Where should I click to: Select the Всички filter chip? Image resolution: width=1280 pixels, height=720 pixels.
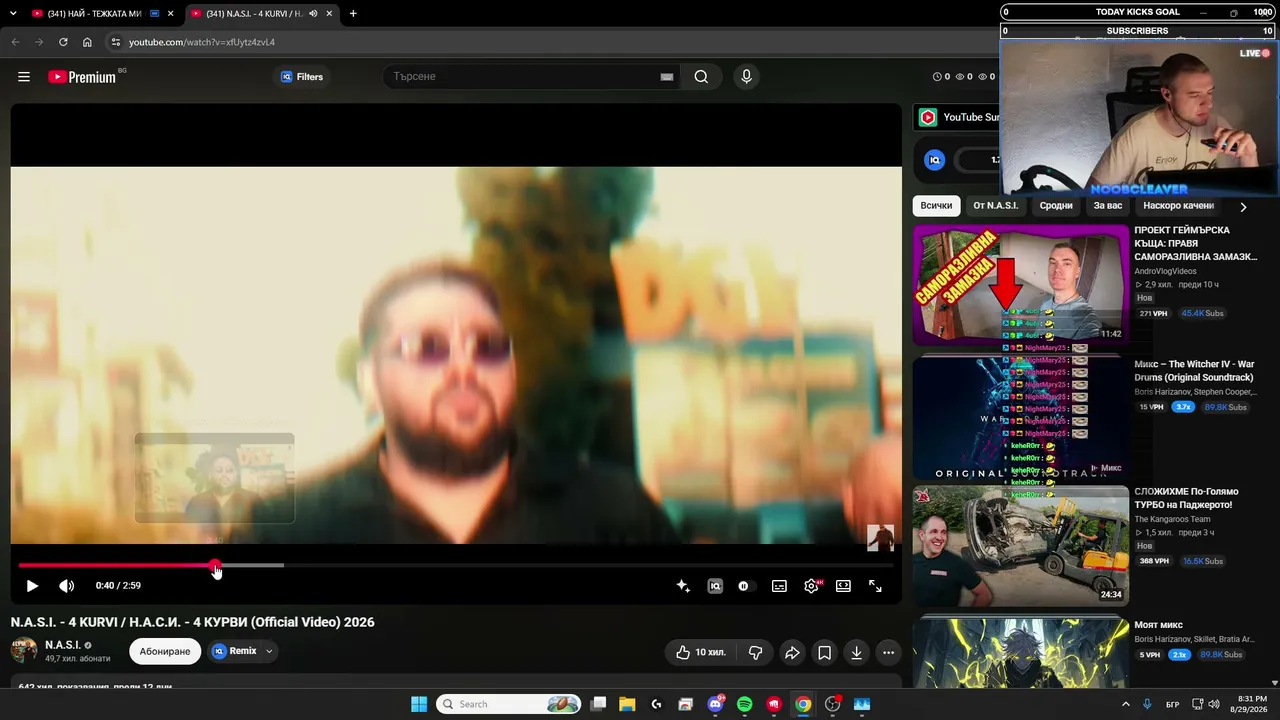[x=936, y=206]
